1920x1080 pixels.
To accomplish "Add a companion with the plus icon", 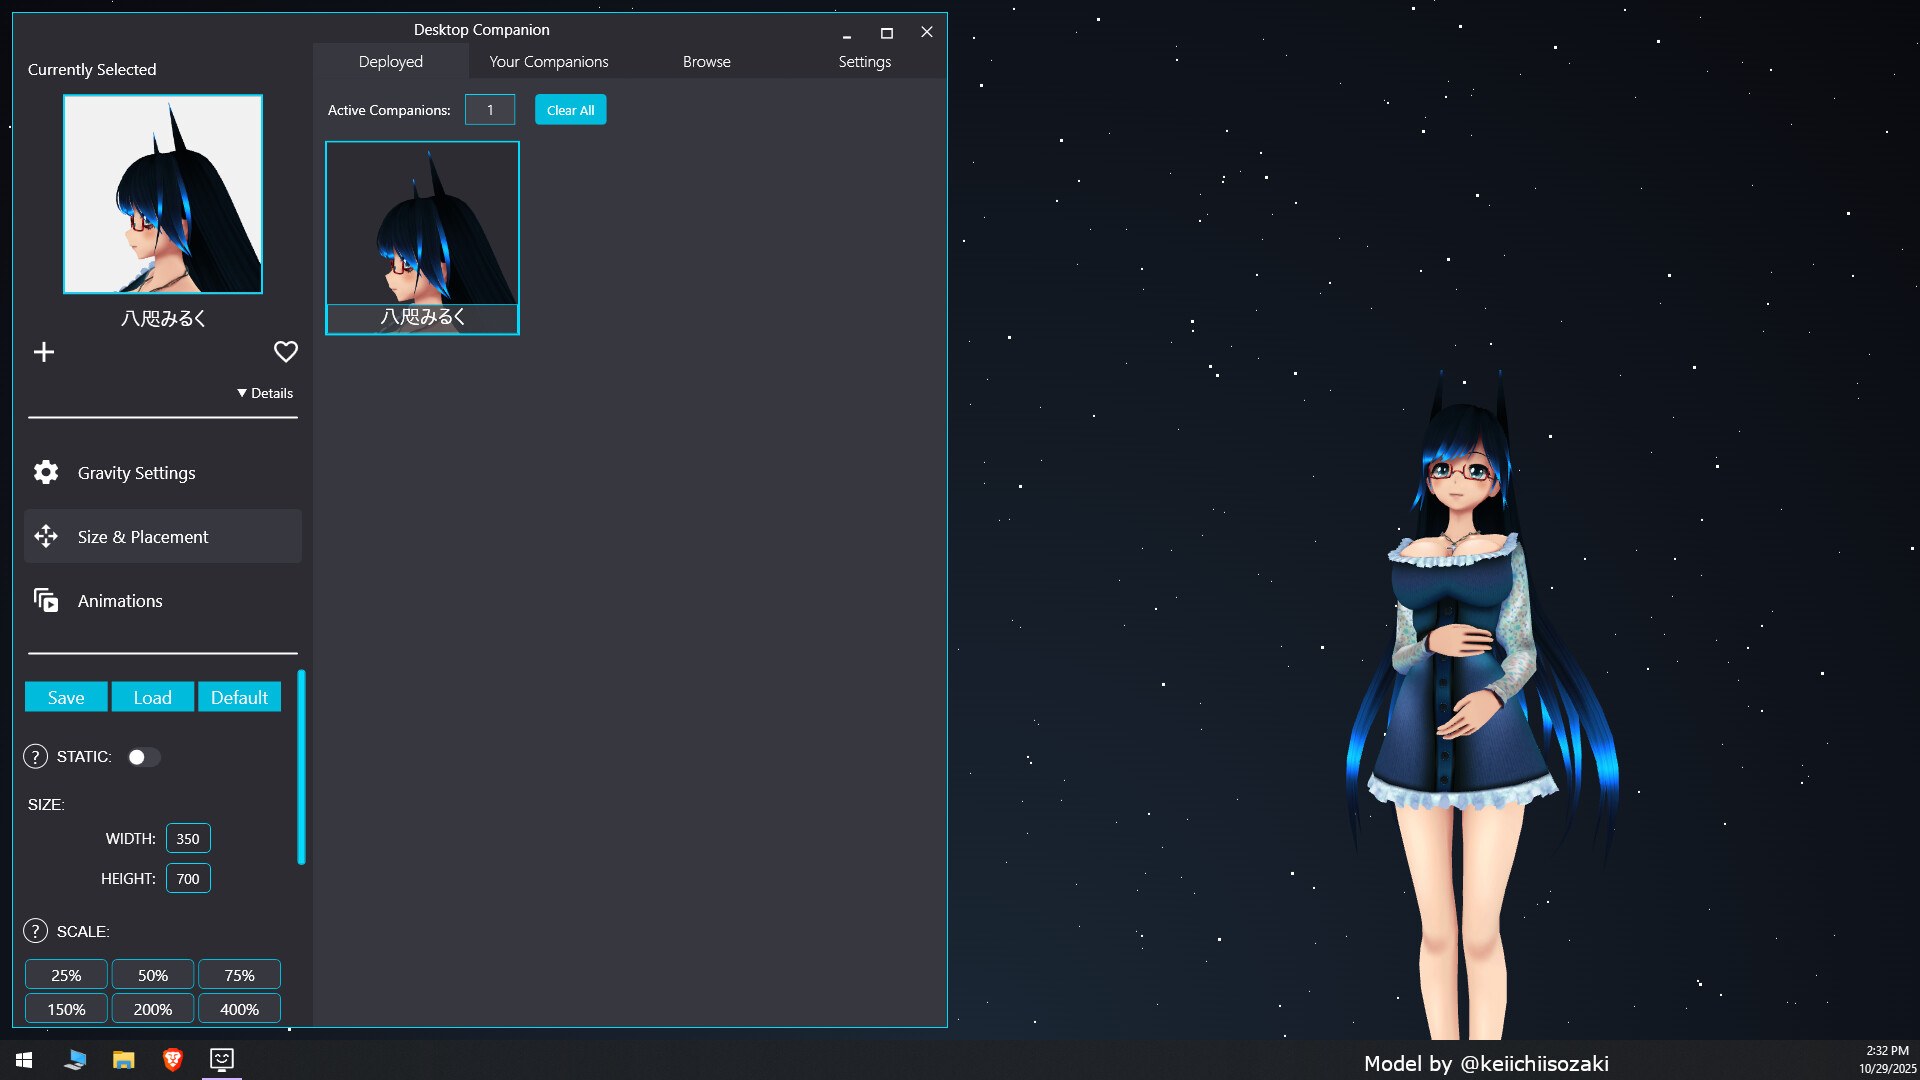I will point(43,351).
